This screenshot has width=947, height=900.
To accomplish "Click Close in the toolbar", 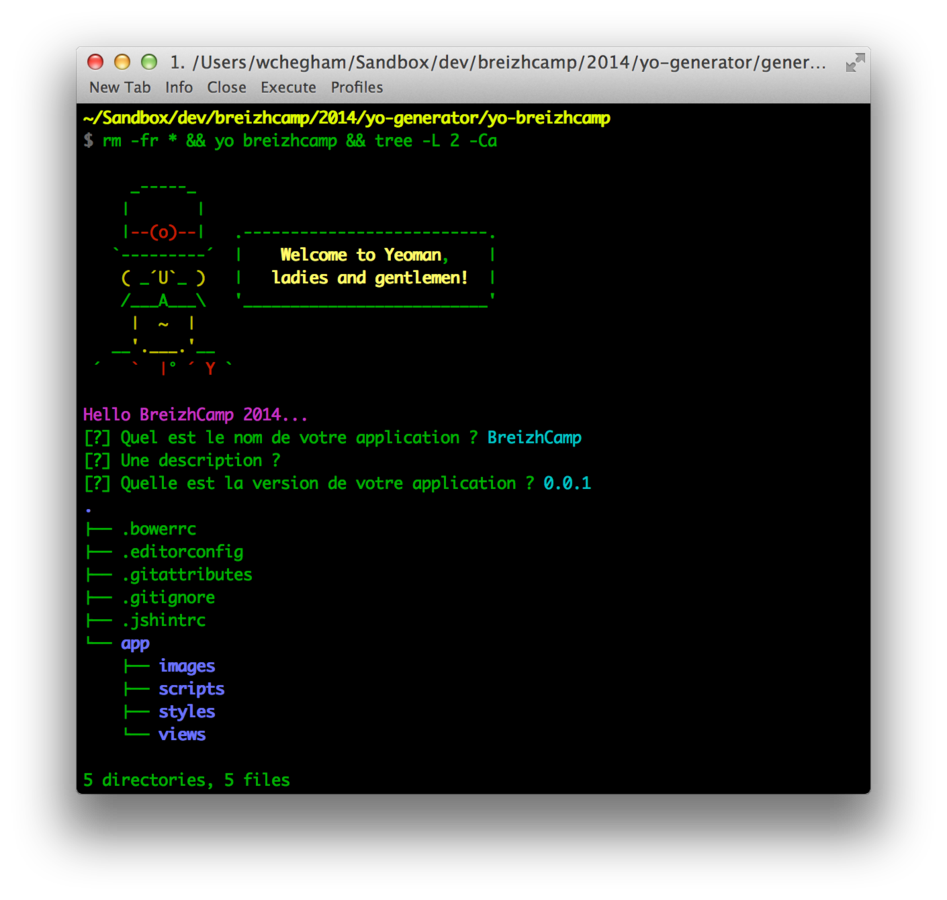I will coord(226,88).
